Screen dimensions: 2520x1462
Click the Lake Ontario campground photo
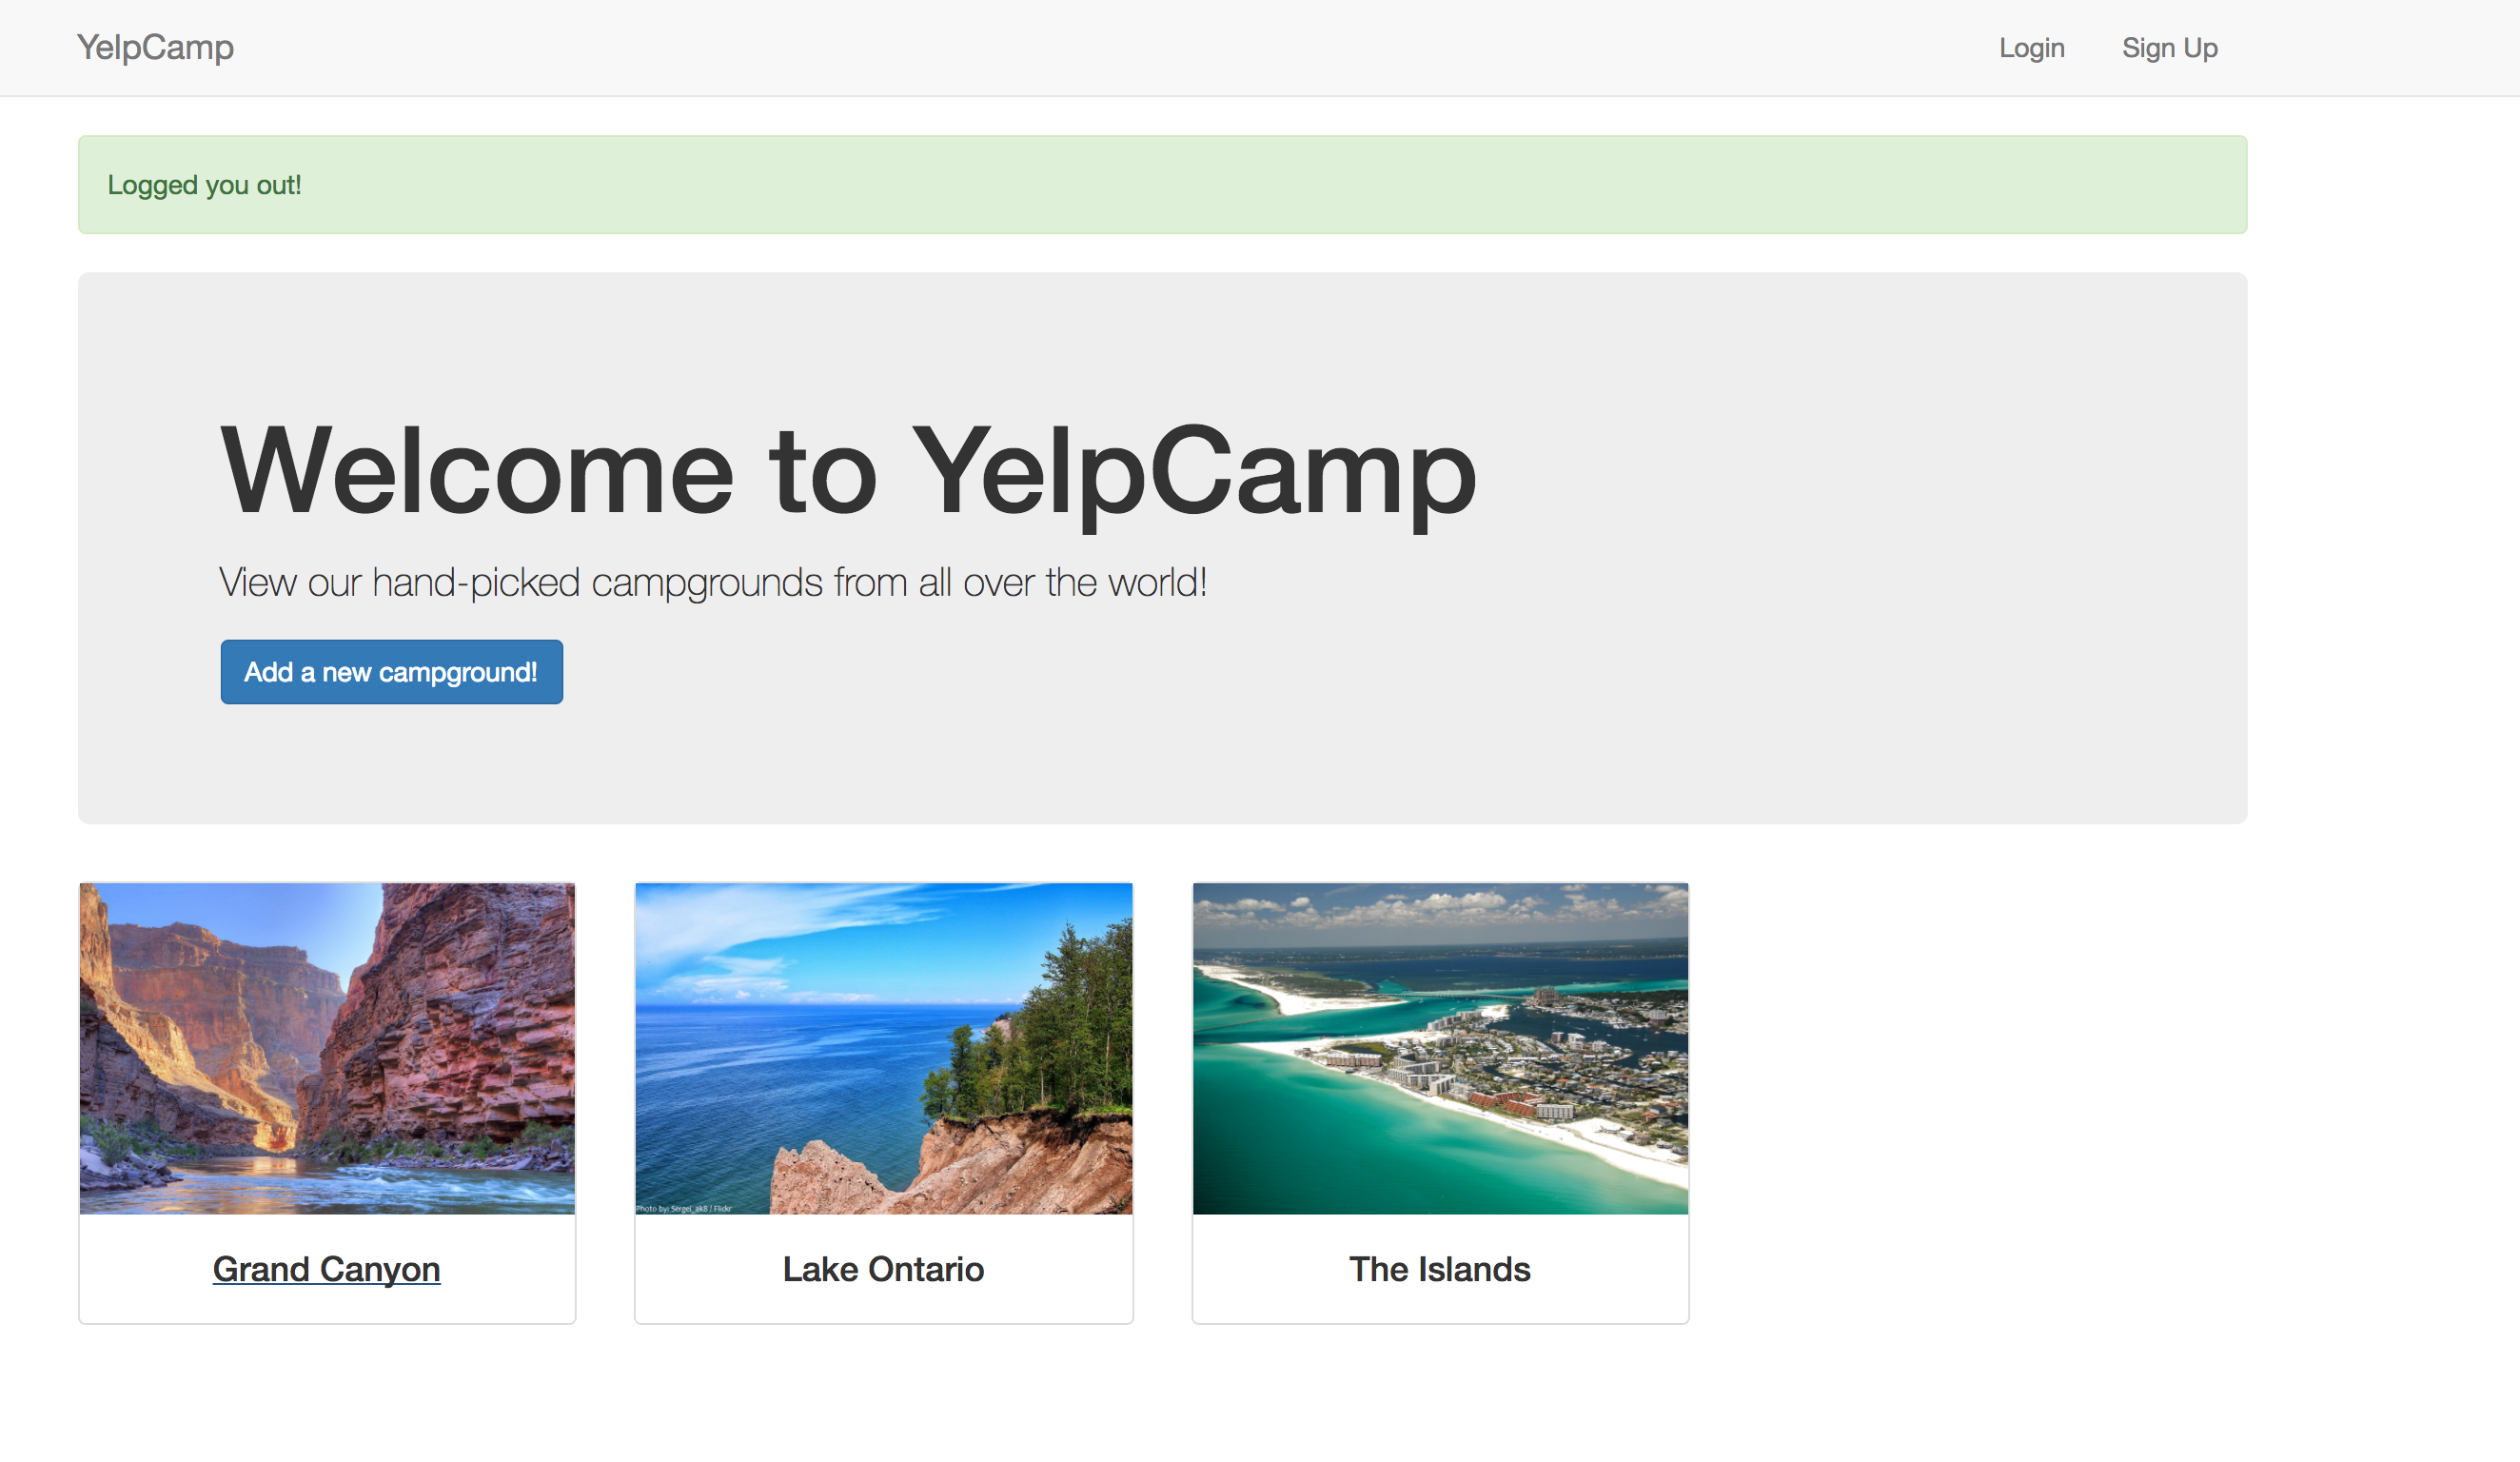[x=883, y=1048]
